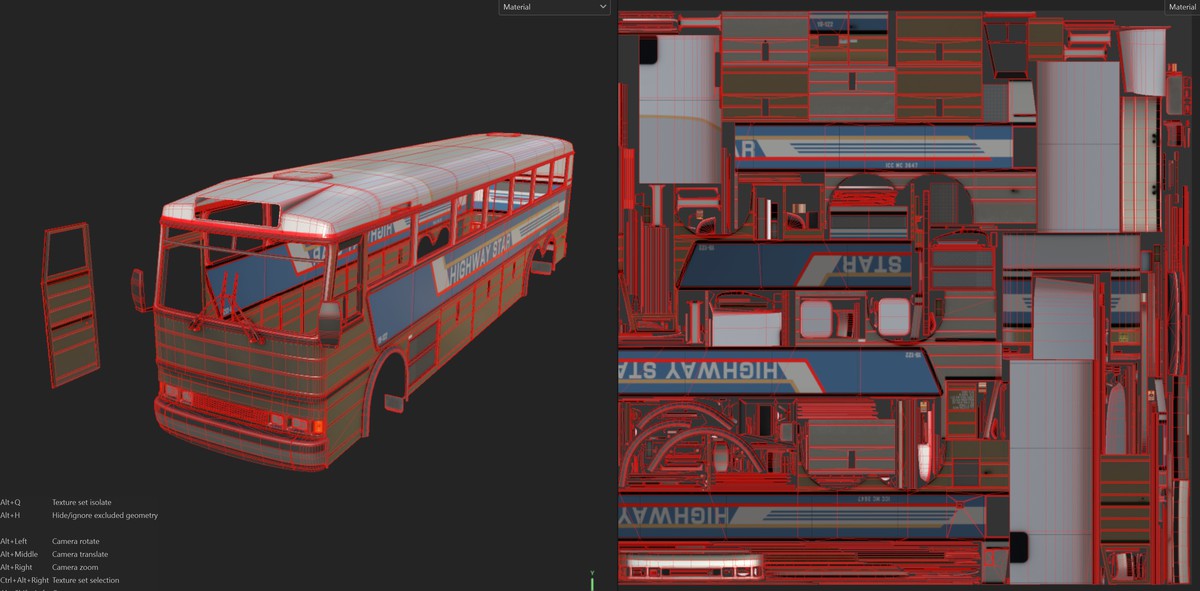Click the detached bus door mesh in the 3D viewport
Screen dimensions: 1200x591
(72, 303)
